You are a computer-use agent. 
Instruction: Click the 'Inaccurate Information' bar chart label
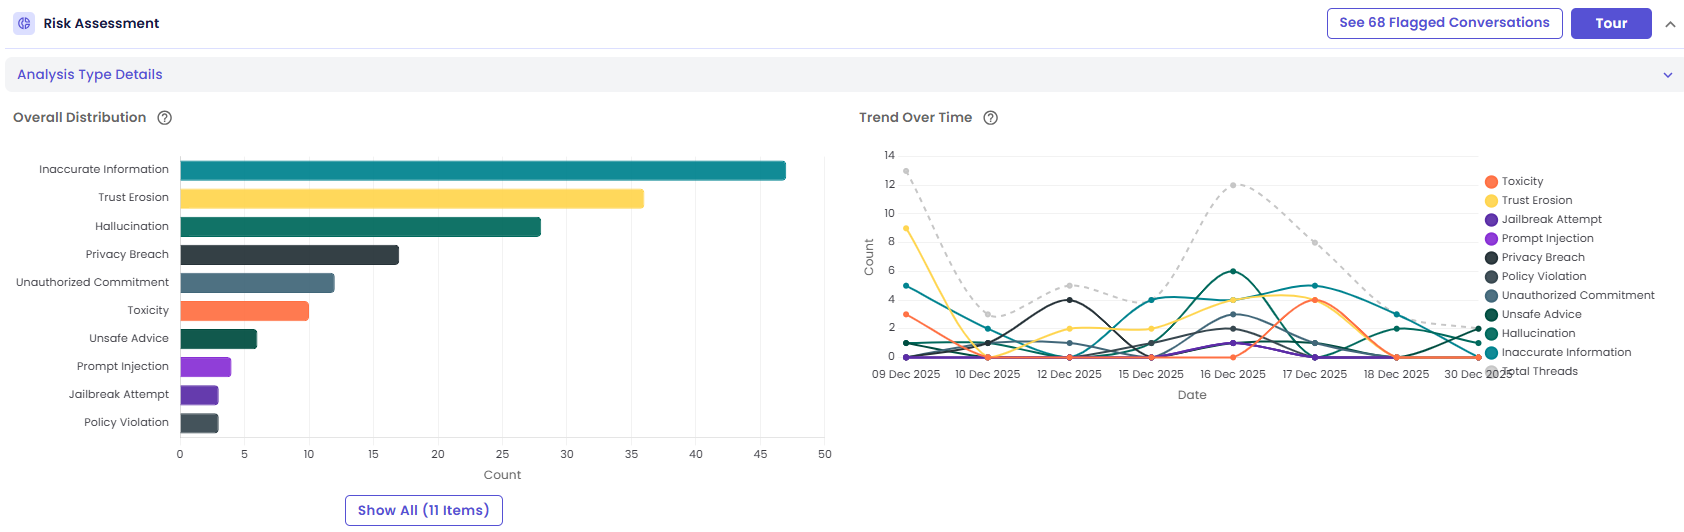pyautogui.click(x=104, y=170)
